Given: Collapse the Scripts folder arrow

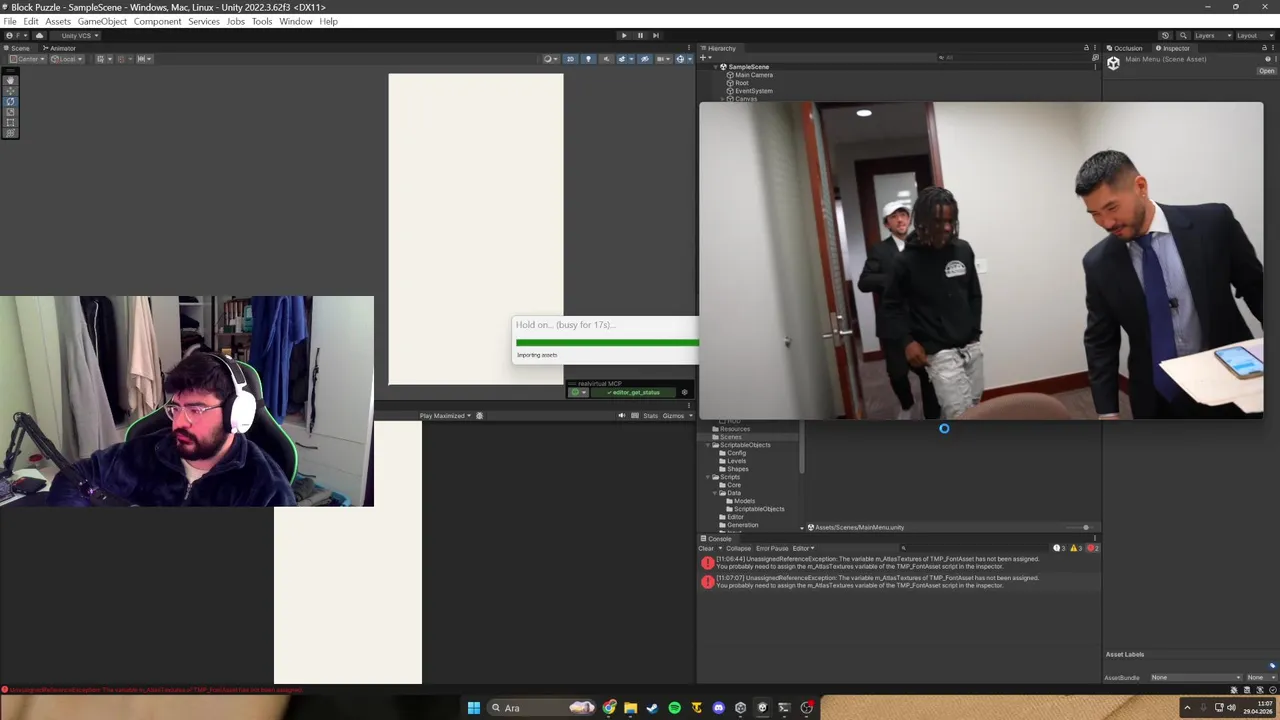Looking at the screenshot, I should (x=707, y=477).
